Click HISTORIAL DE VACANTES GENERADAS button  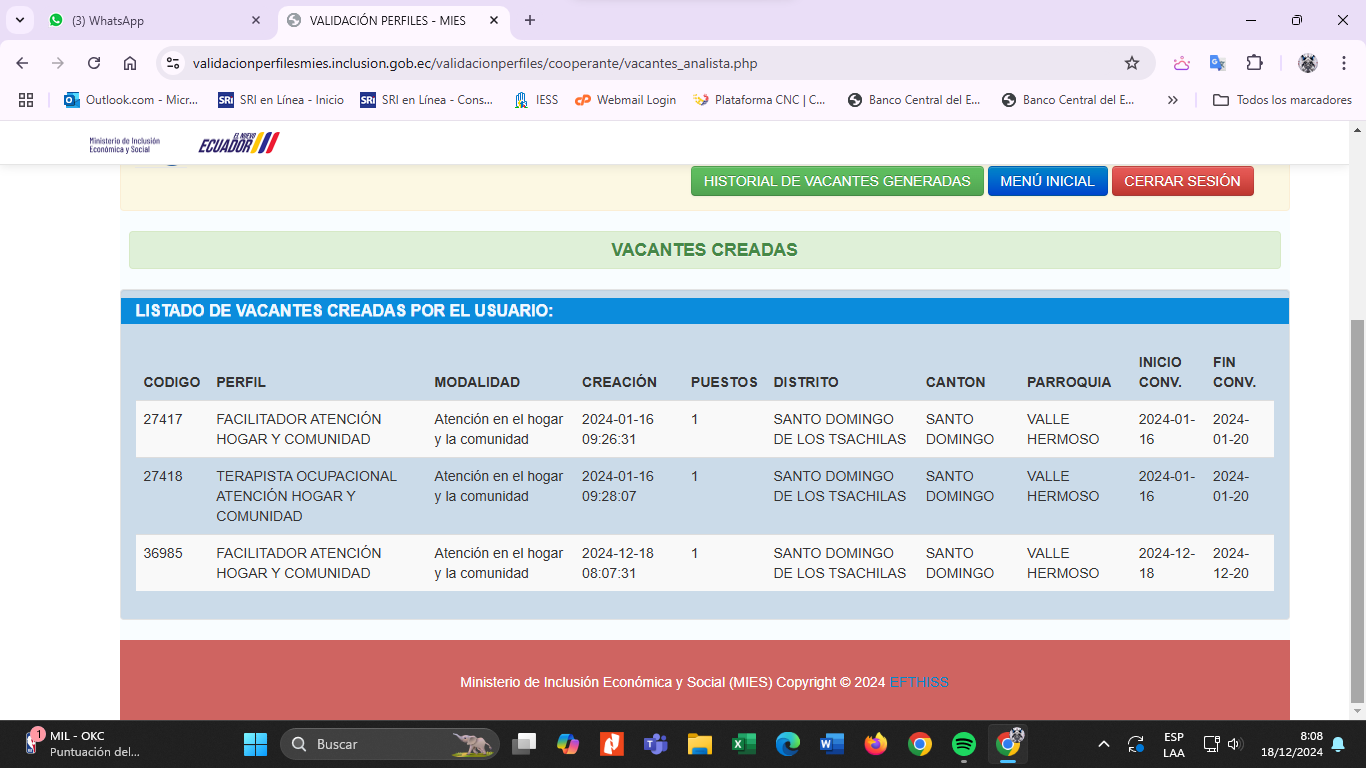[837, 181]
